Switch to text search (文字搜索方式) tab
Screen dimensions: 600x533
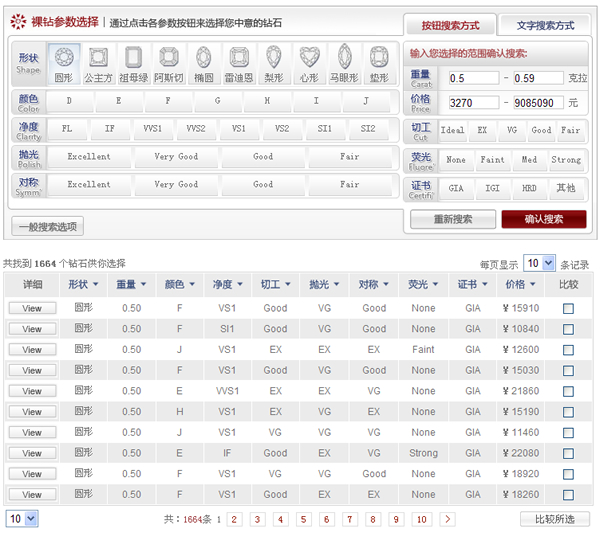click(x=545, y=26)
